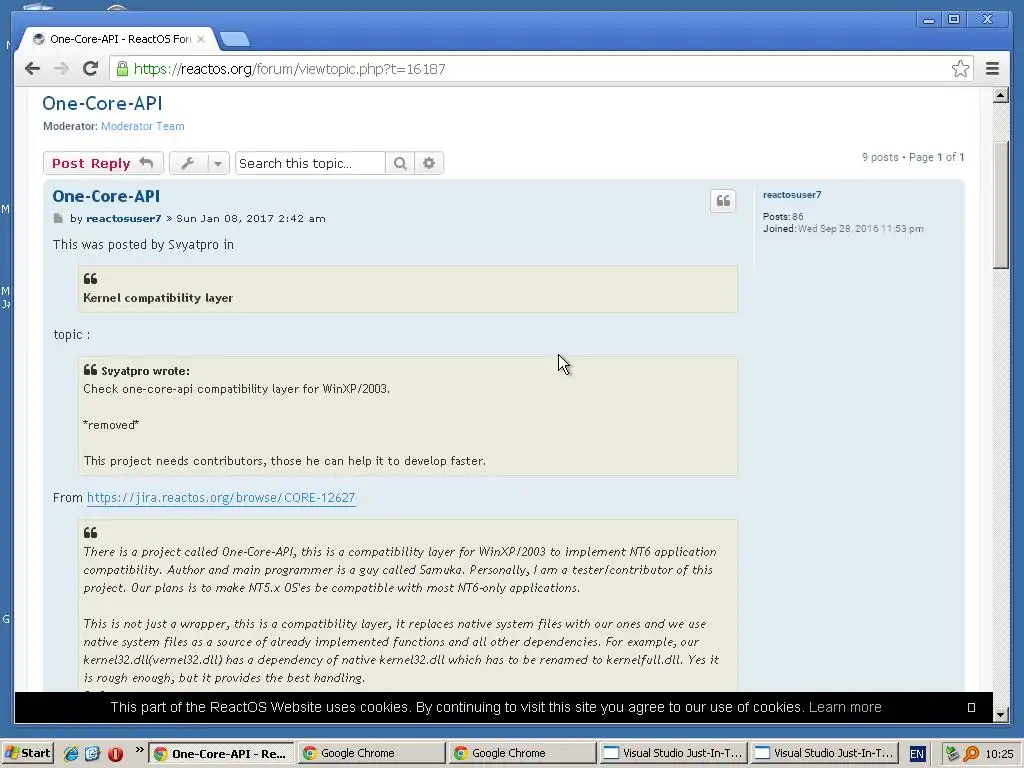Focus the 'Search this topic' field
The width and height of the screenshot is (1024, 768).
coord(310,163)
